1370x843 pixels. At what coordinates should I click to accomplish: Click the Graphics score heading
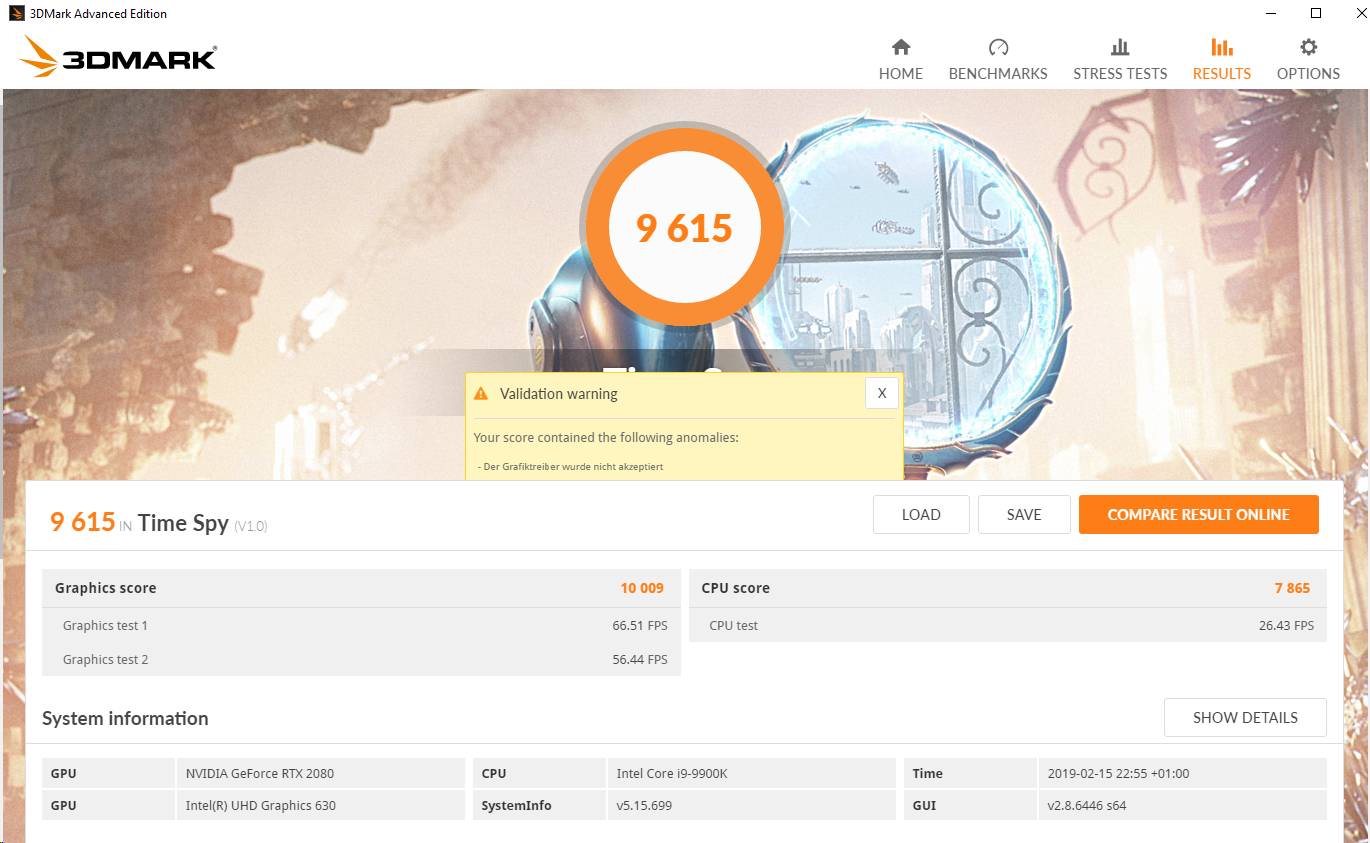pos(106,588)
